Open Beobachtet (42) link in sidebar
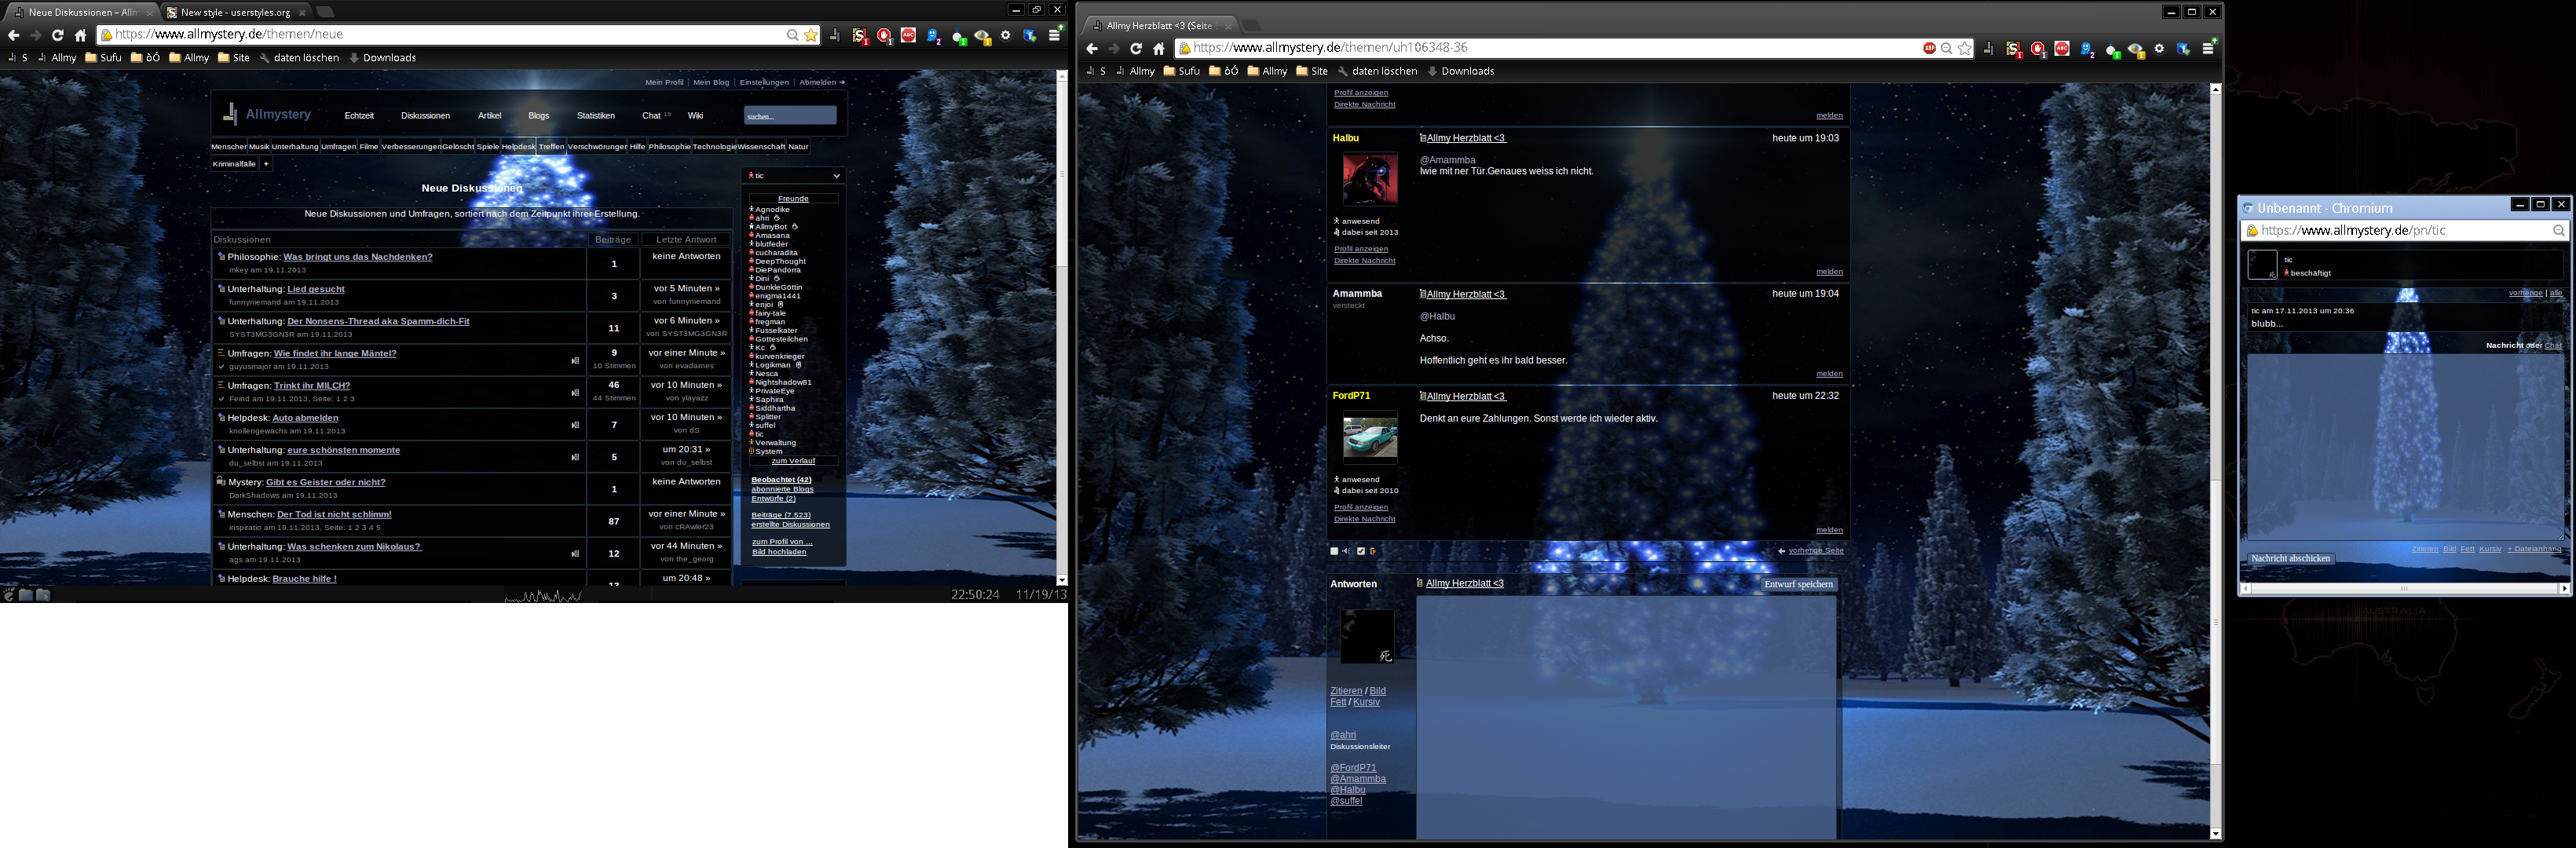Viewport: 2576px width, 848px height. (781, 480)
